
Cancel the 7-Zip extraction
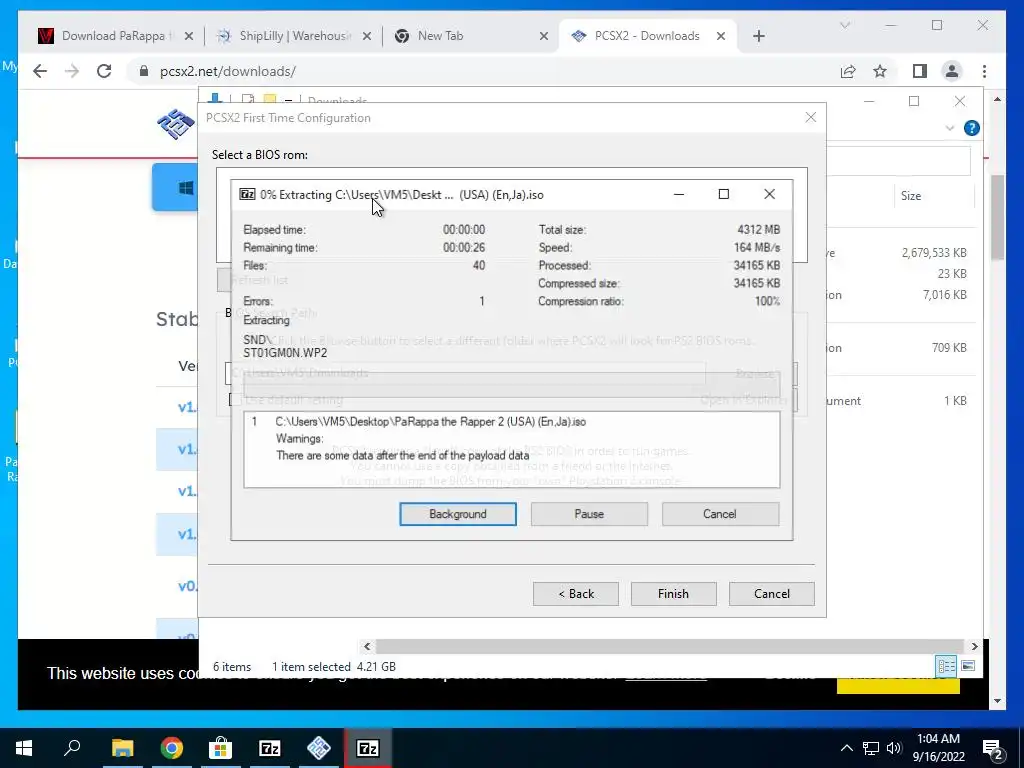[720, 514]
